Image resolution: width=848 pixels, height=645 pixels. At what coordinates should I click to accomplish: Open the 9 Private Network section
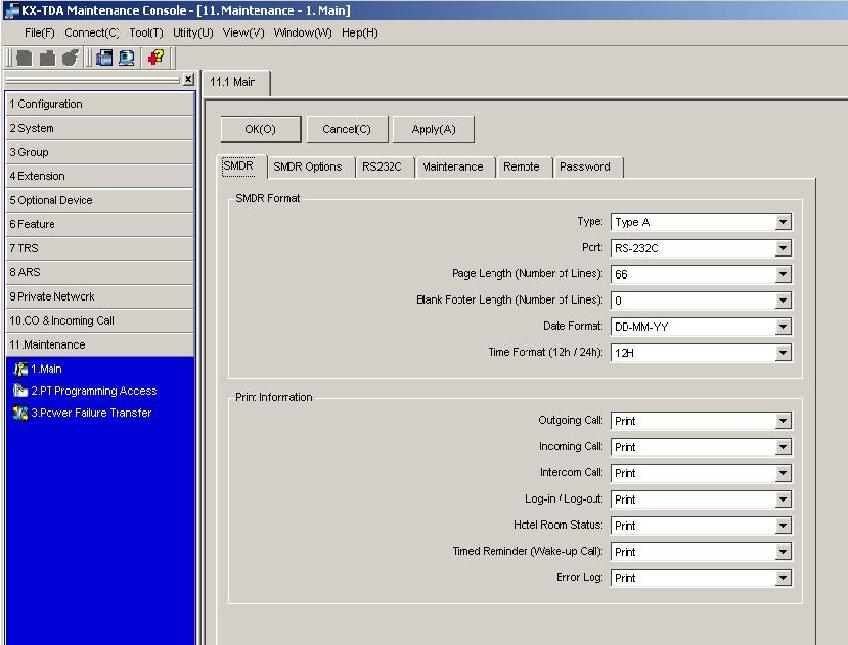pyautogui.click(x=100, y=296)
